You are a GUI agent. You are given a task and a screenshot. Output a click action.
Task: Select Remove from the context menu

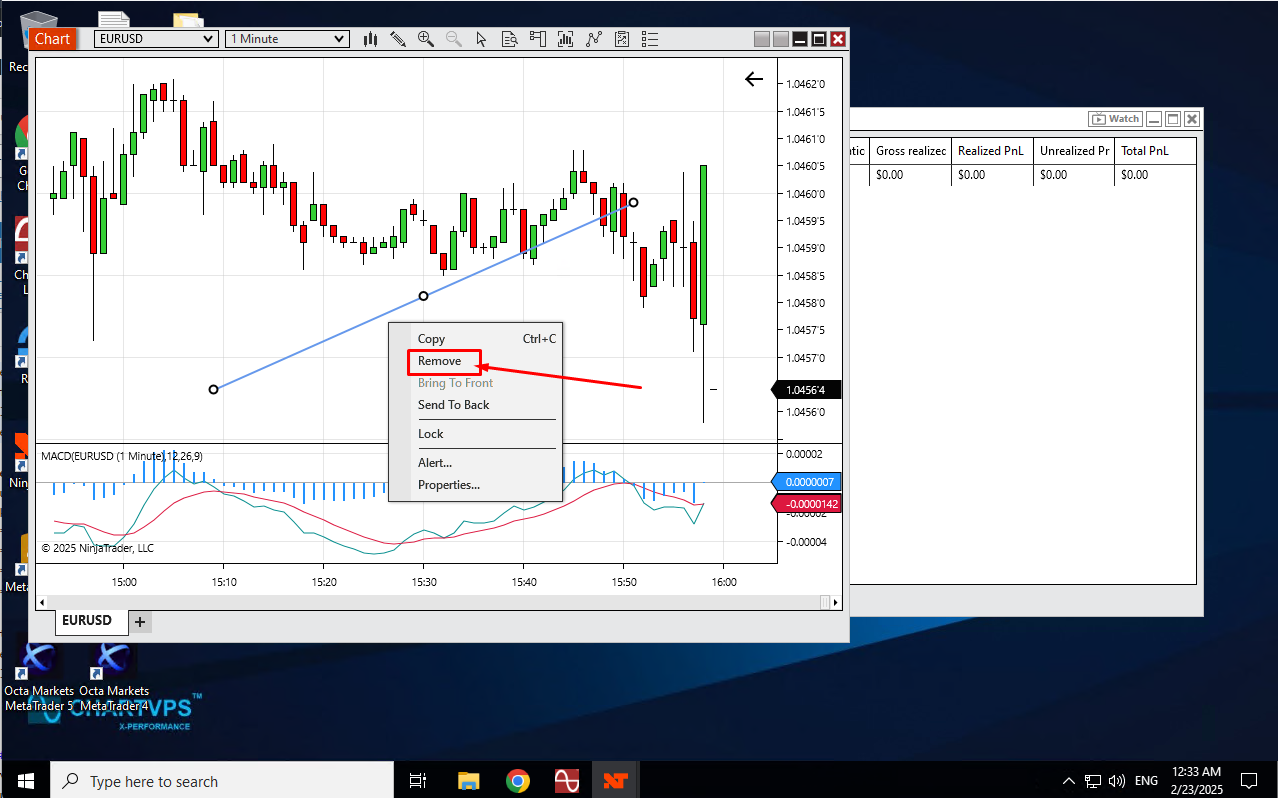pos(440,361)
